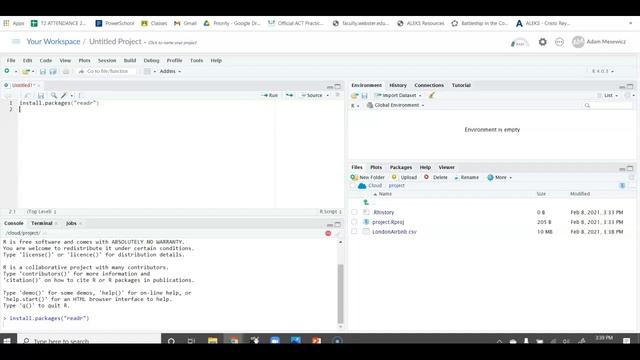The height and width of the screenshot is (360, 640).
Task: Switch to the History tab
Action: [x=398, y=85]
